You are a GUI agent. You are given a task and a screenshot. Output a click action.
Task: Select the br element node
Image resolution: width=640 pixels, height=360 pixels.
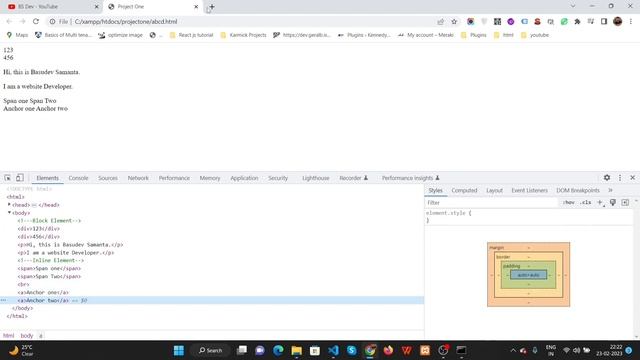23,284
